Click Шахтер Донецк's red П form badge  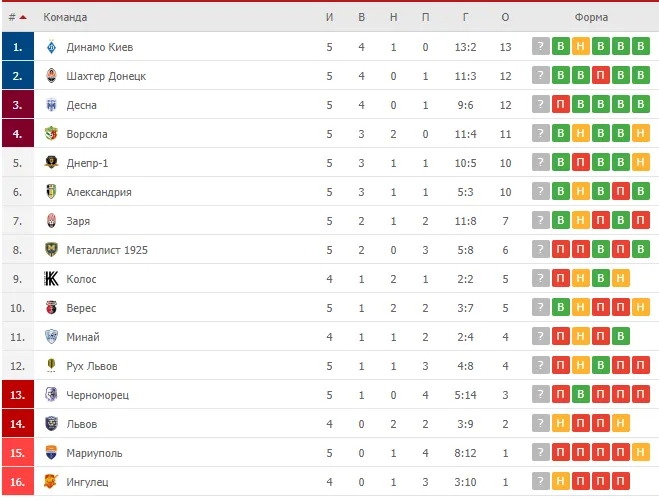601,76
